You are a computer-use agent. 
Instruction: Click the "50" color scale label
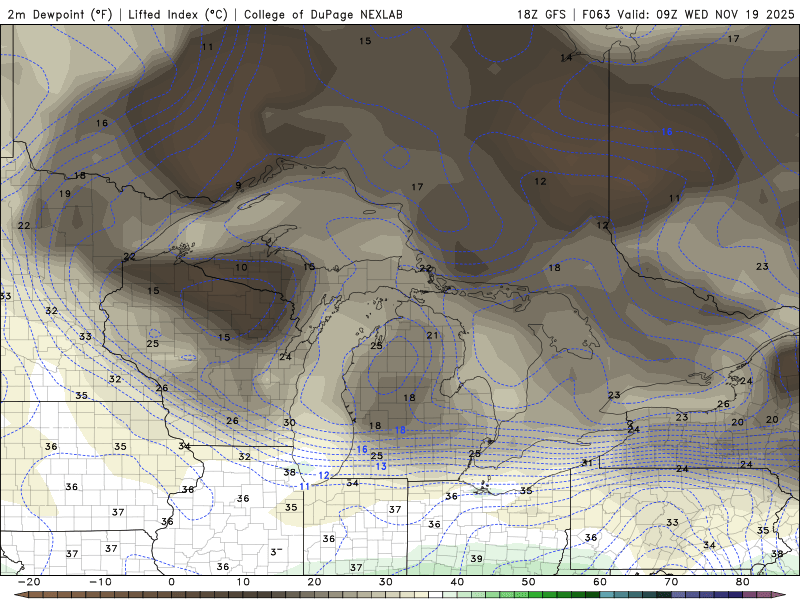point(529,582)
